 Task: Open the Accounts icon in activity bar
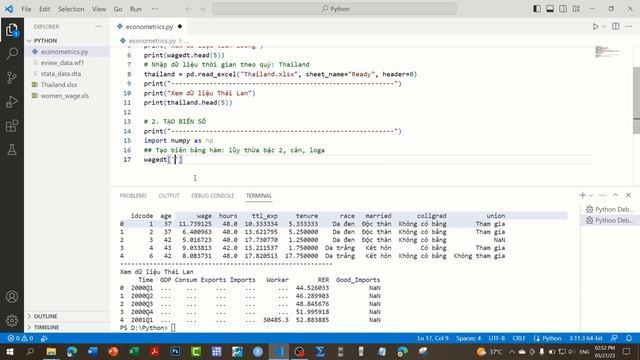coord(12,297)
